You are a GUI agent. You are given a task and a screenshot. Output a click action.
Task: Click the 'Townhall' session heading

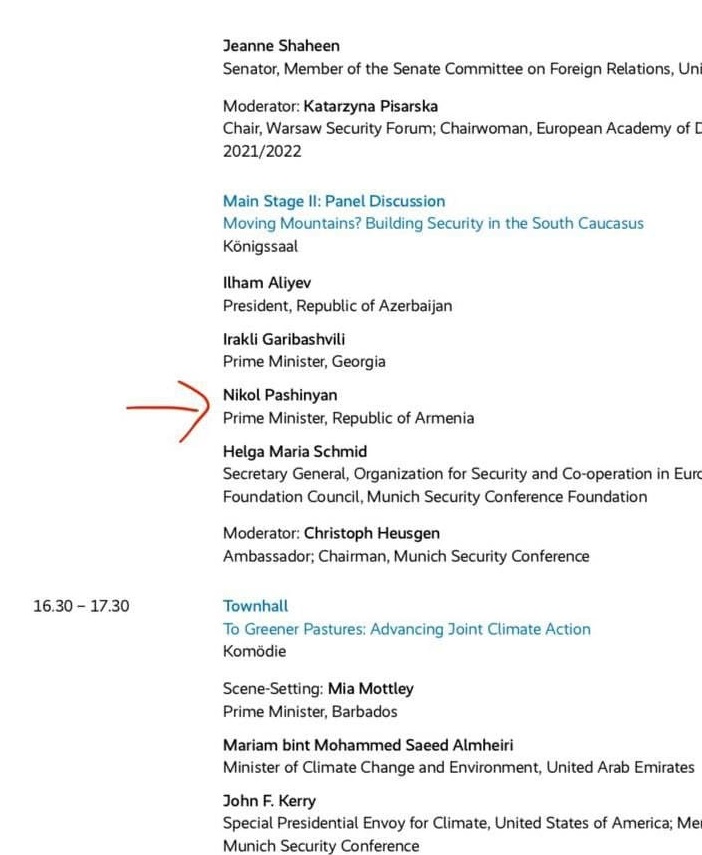point(255,606)
